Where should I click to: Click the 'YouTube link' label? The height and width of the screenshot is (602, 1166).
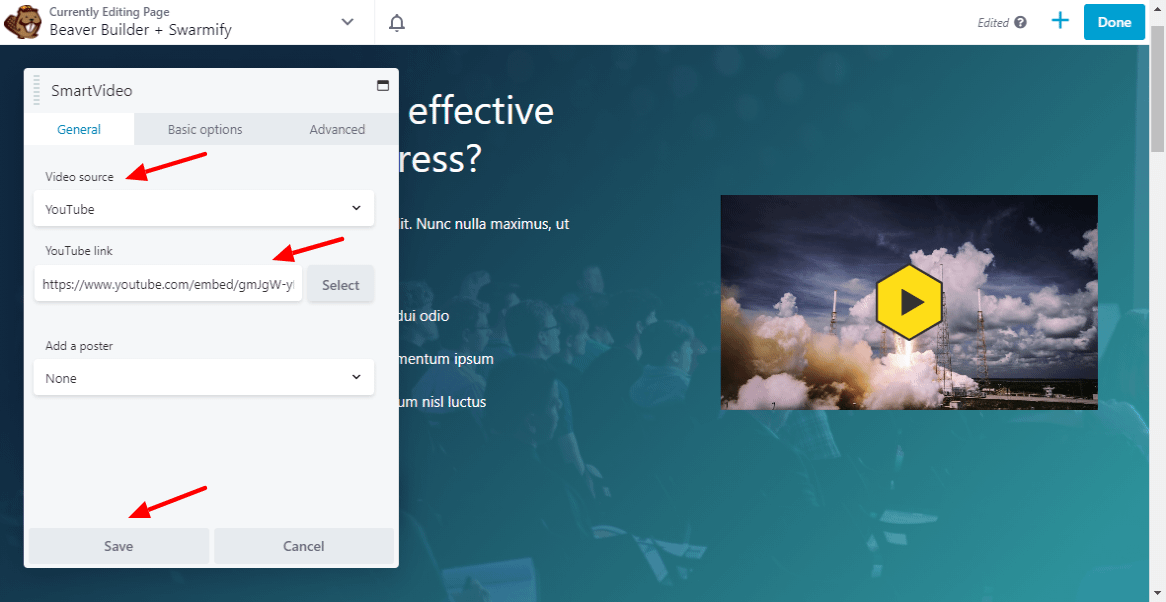point(79,251)
